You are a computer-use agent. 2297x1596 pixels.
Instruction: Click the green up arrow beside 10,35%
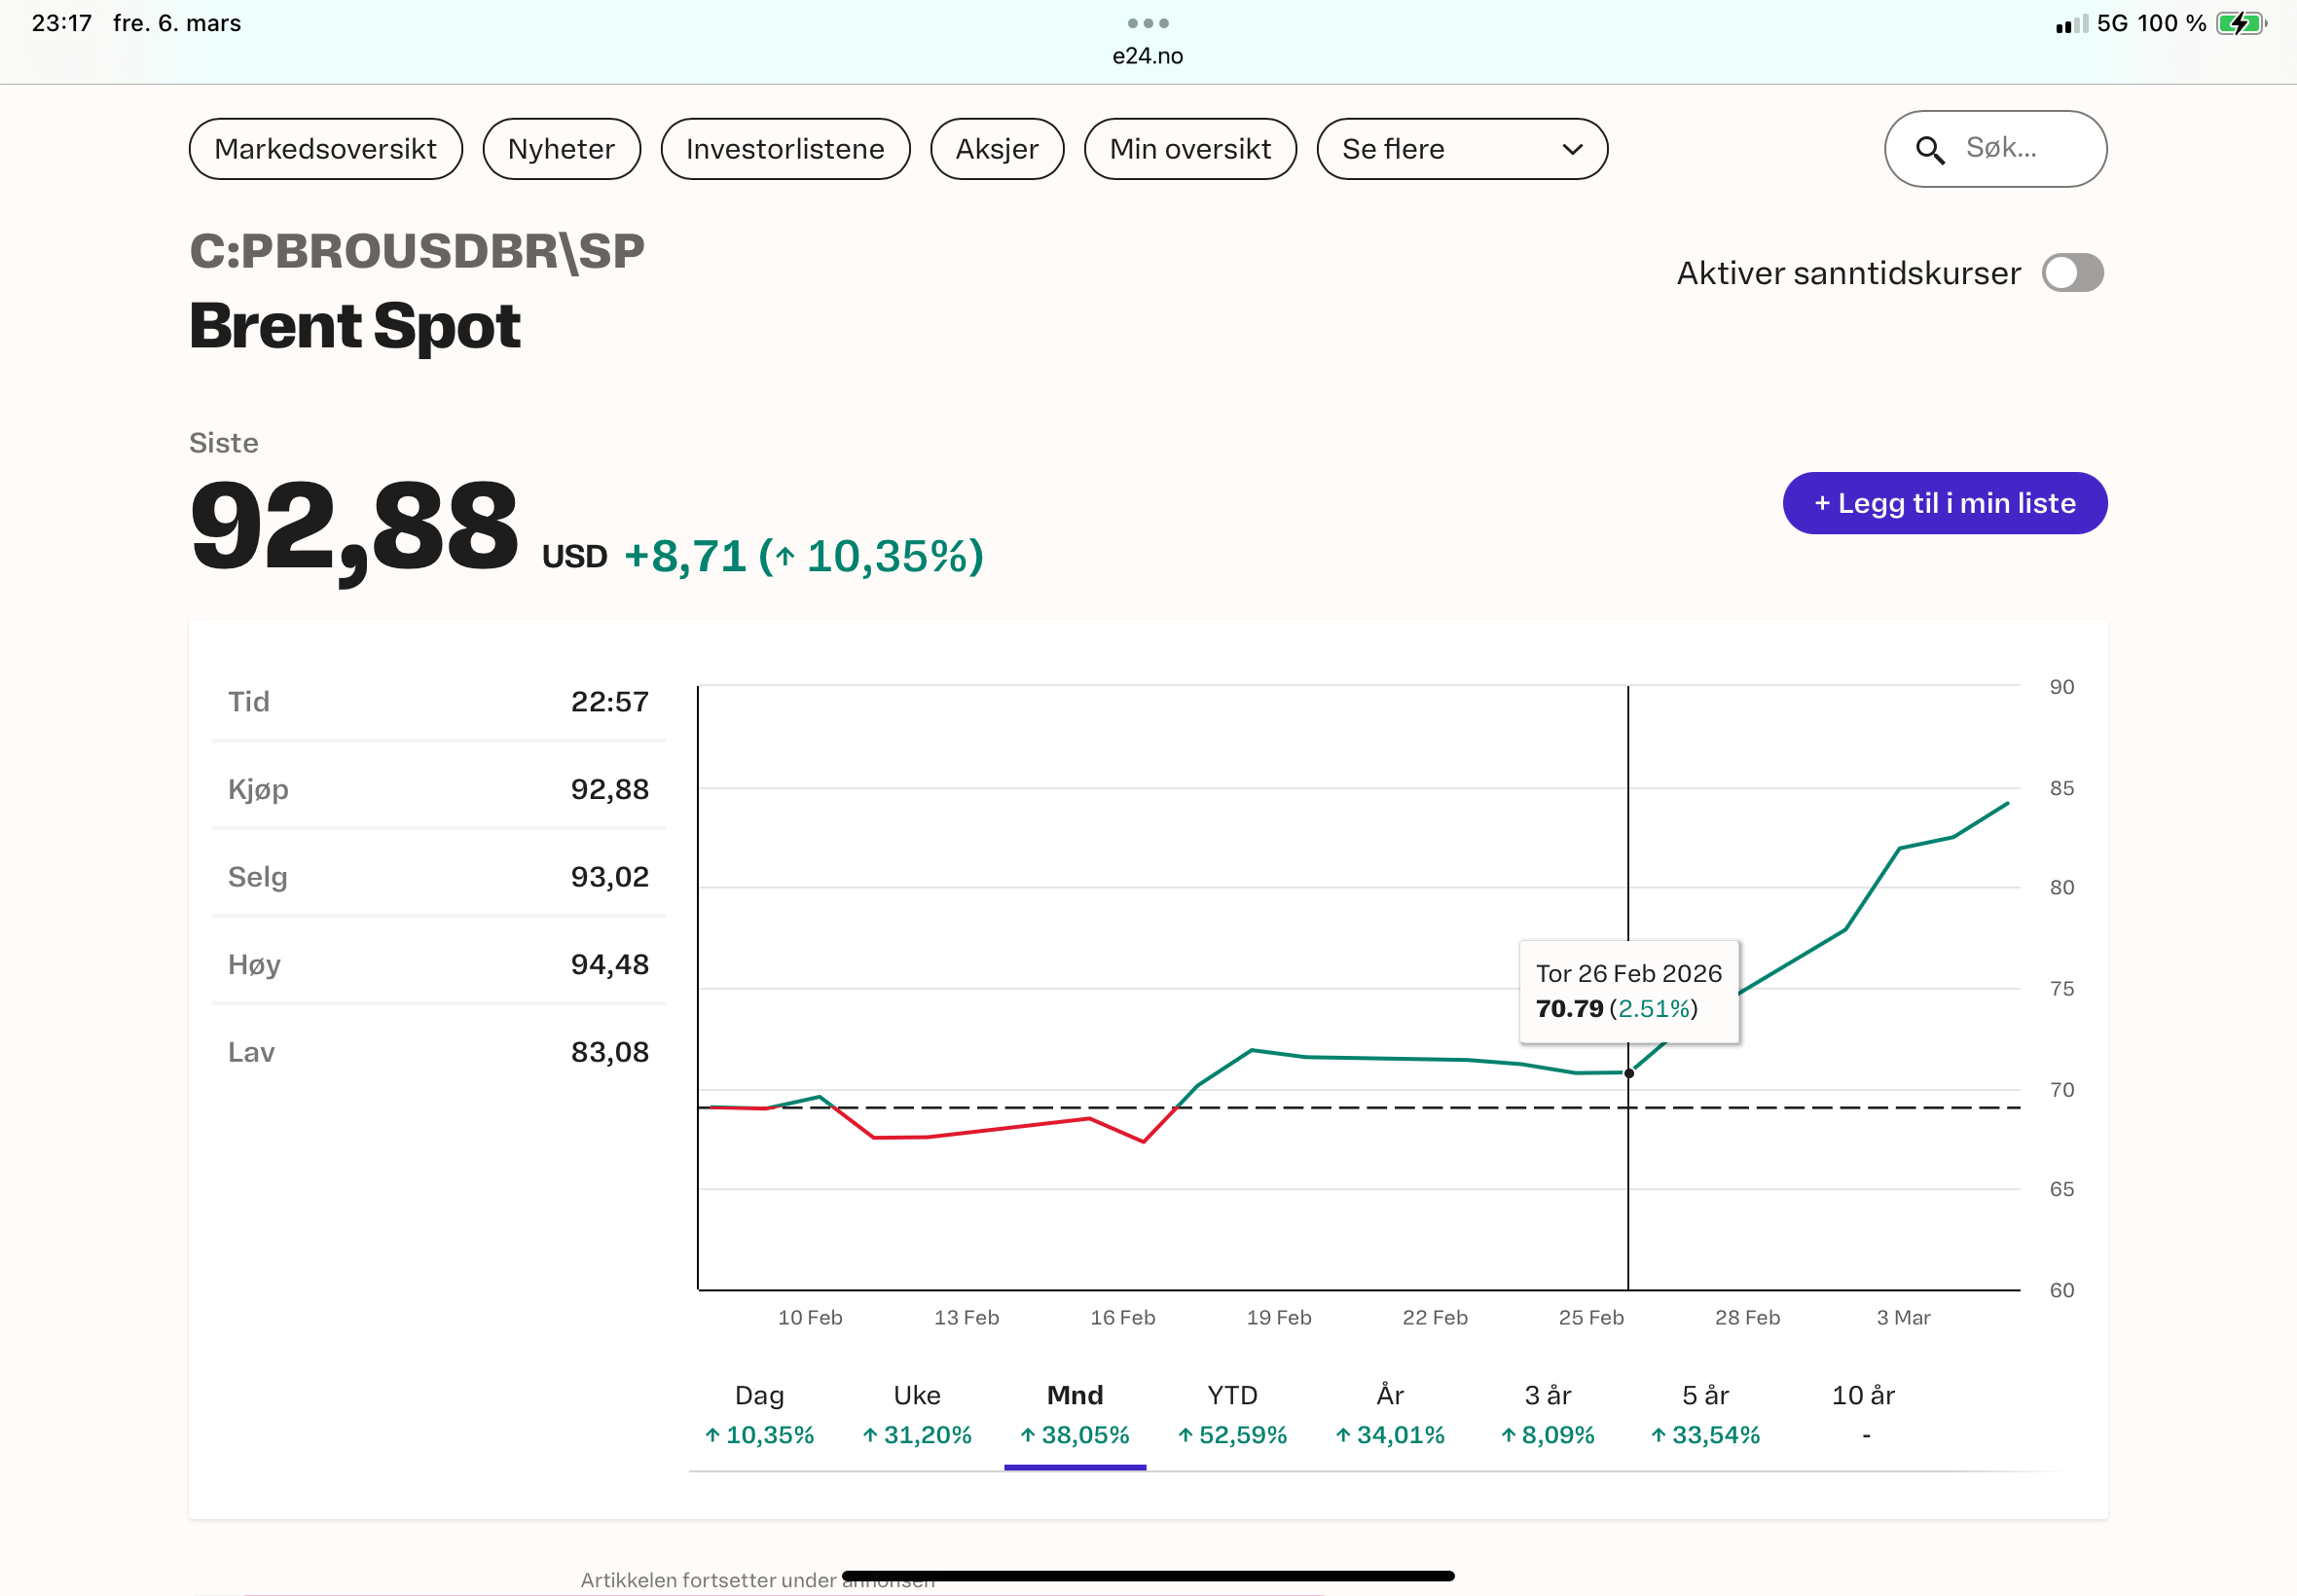pyautogui.click(x=785, y=557)
